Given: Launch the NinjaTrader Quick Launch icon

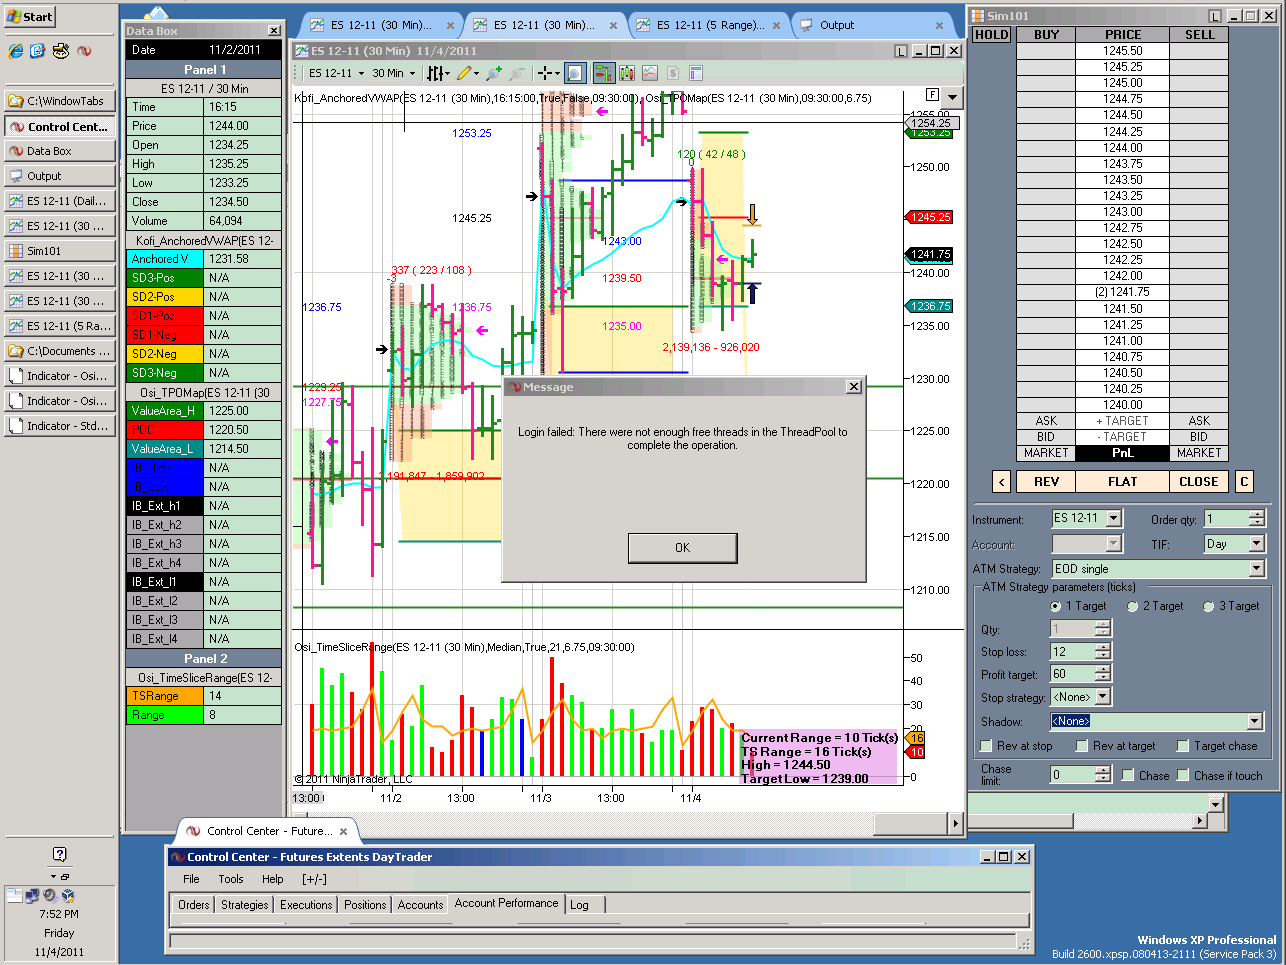Looking at the screenshot, I should point(84,50).
